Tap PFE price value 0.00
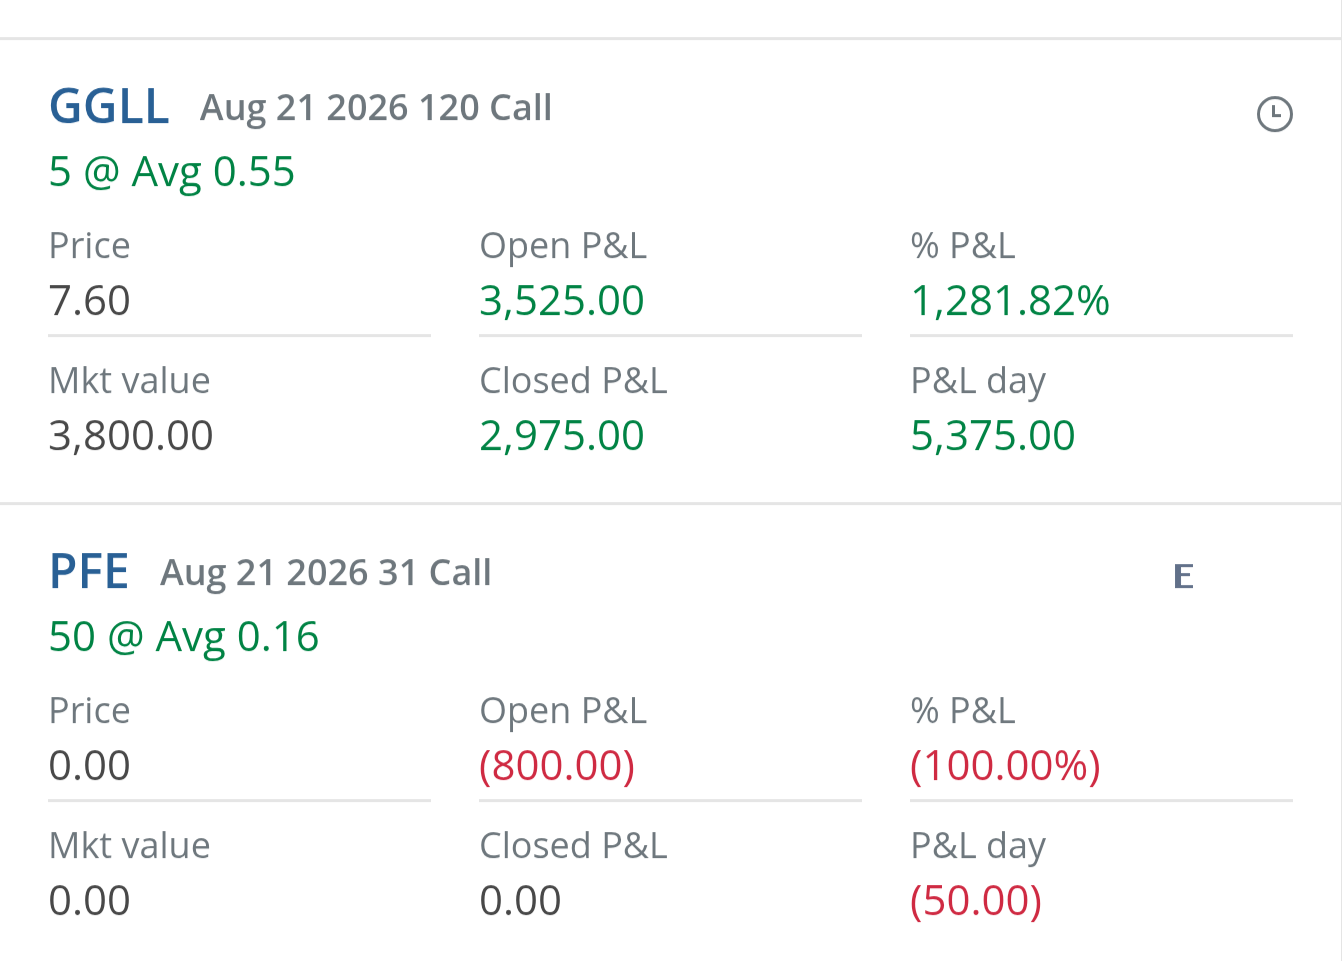 [90, 766]
